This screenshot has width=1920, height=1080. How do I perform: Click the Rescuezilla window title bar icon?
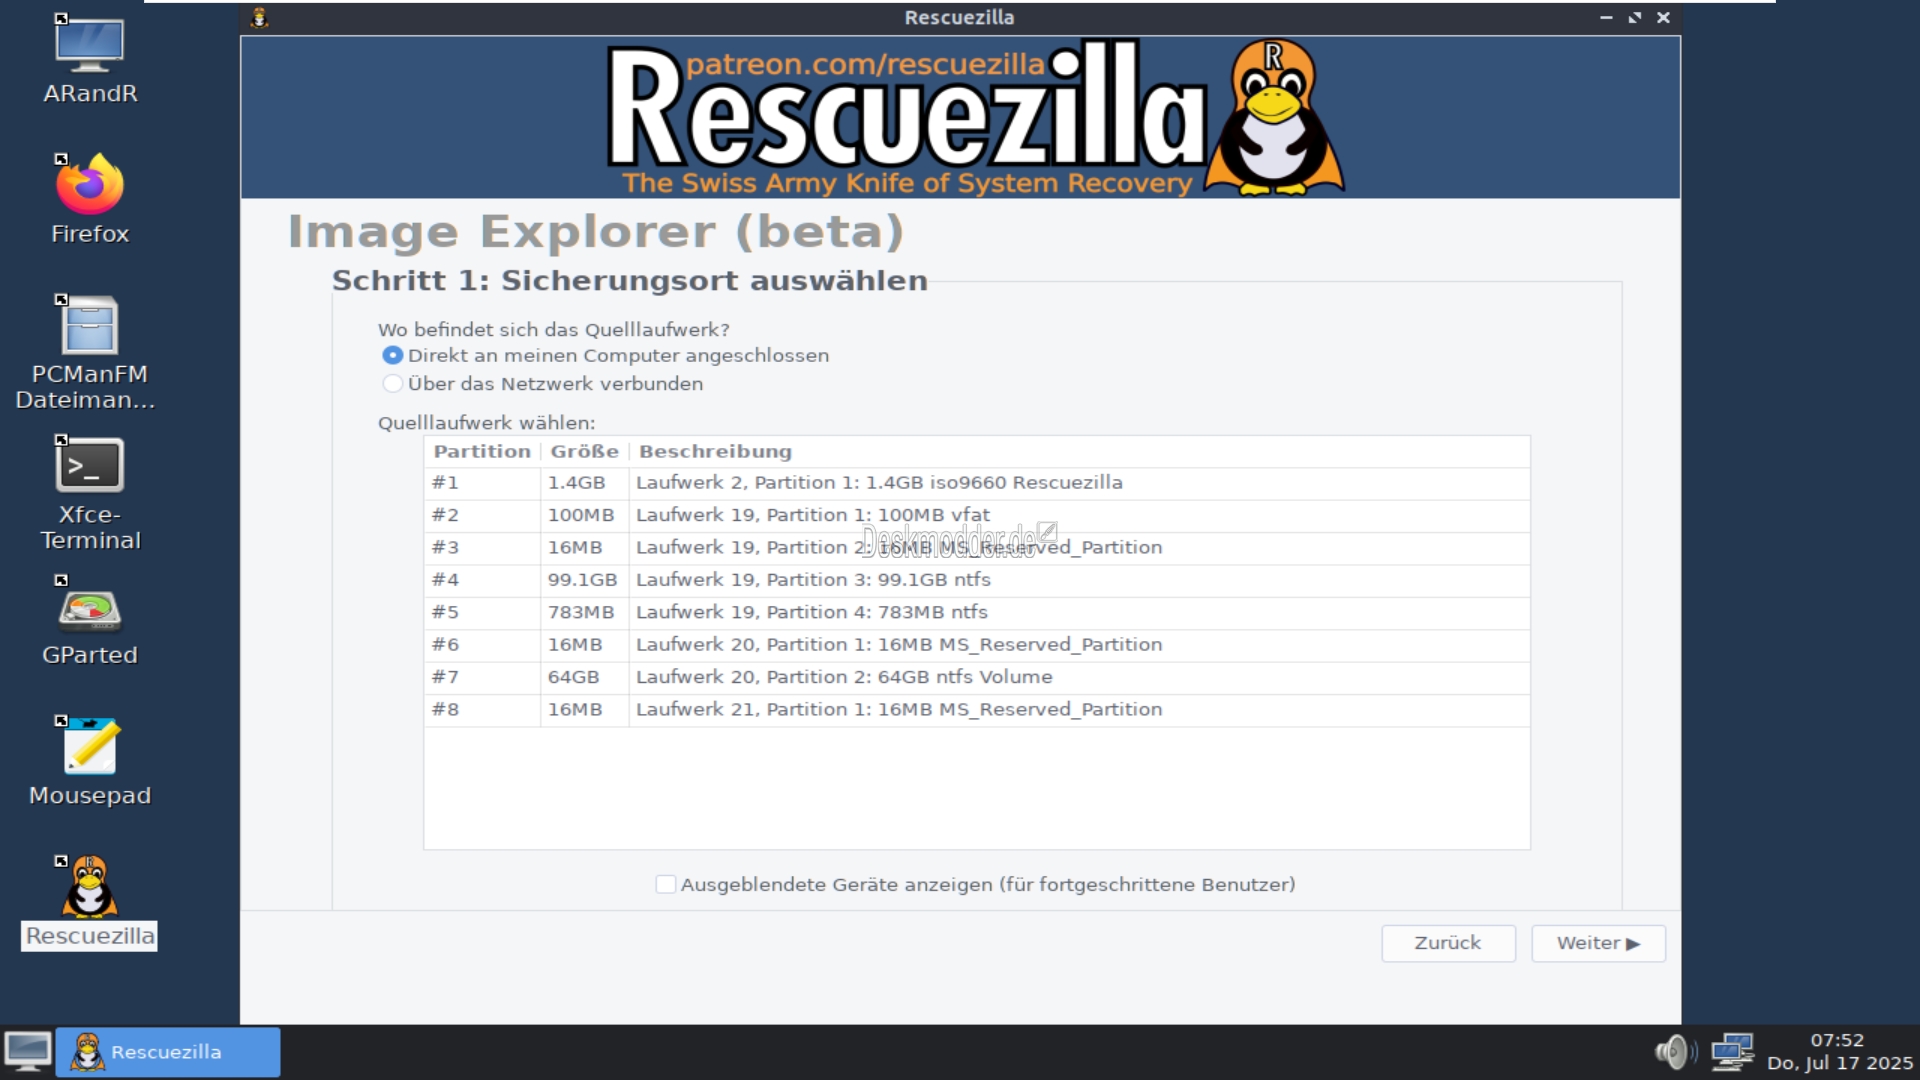(x=259, y=17)
